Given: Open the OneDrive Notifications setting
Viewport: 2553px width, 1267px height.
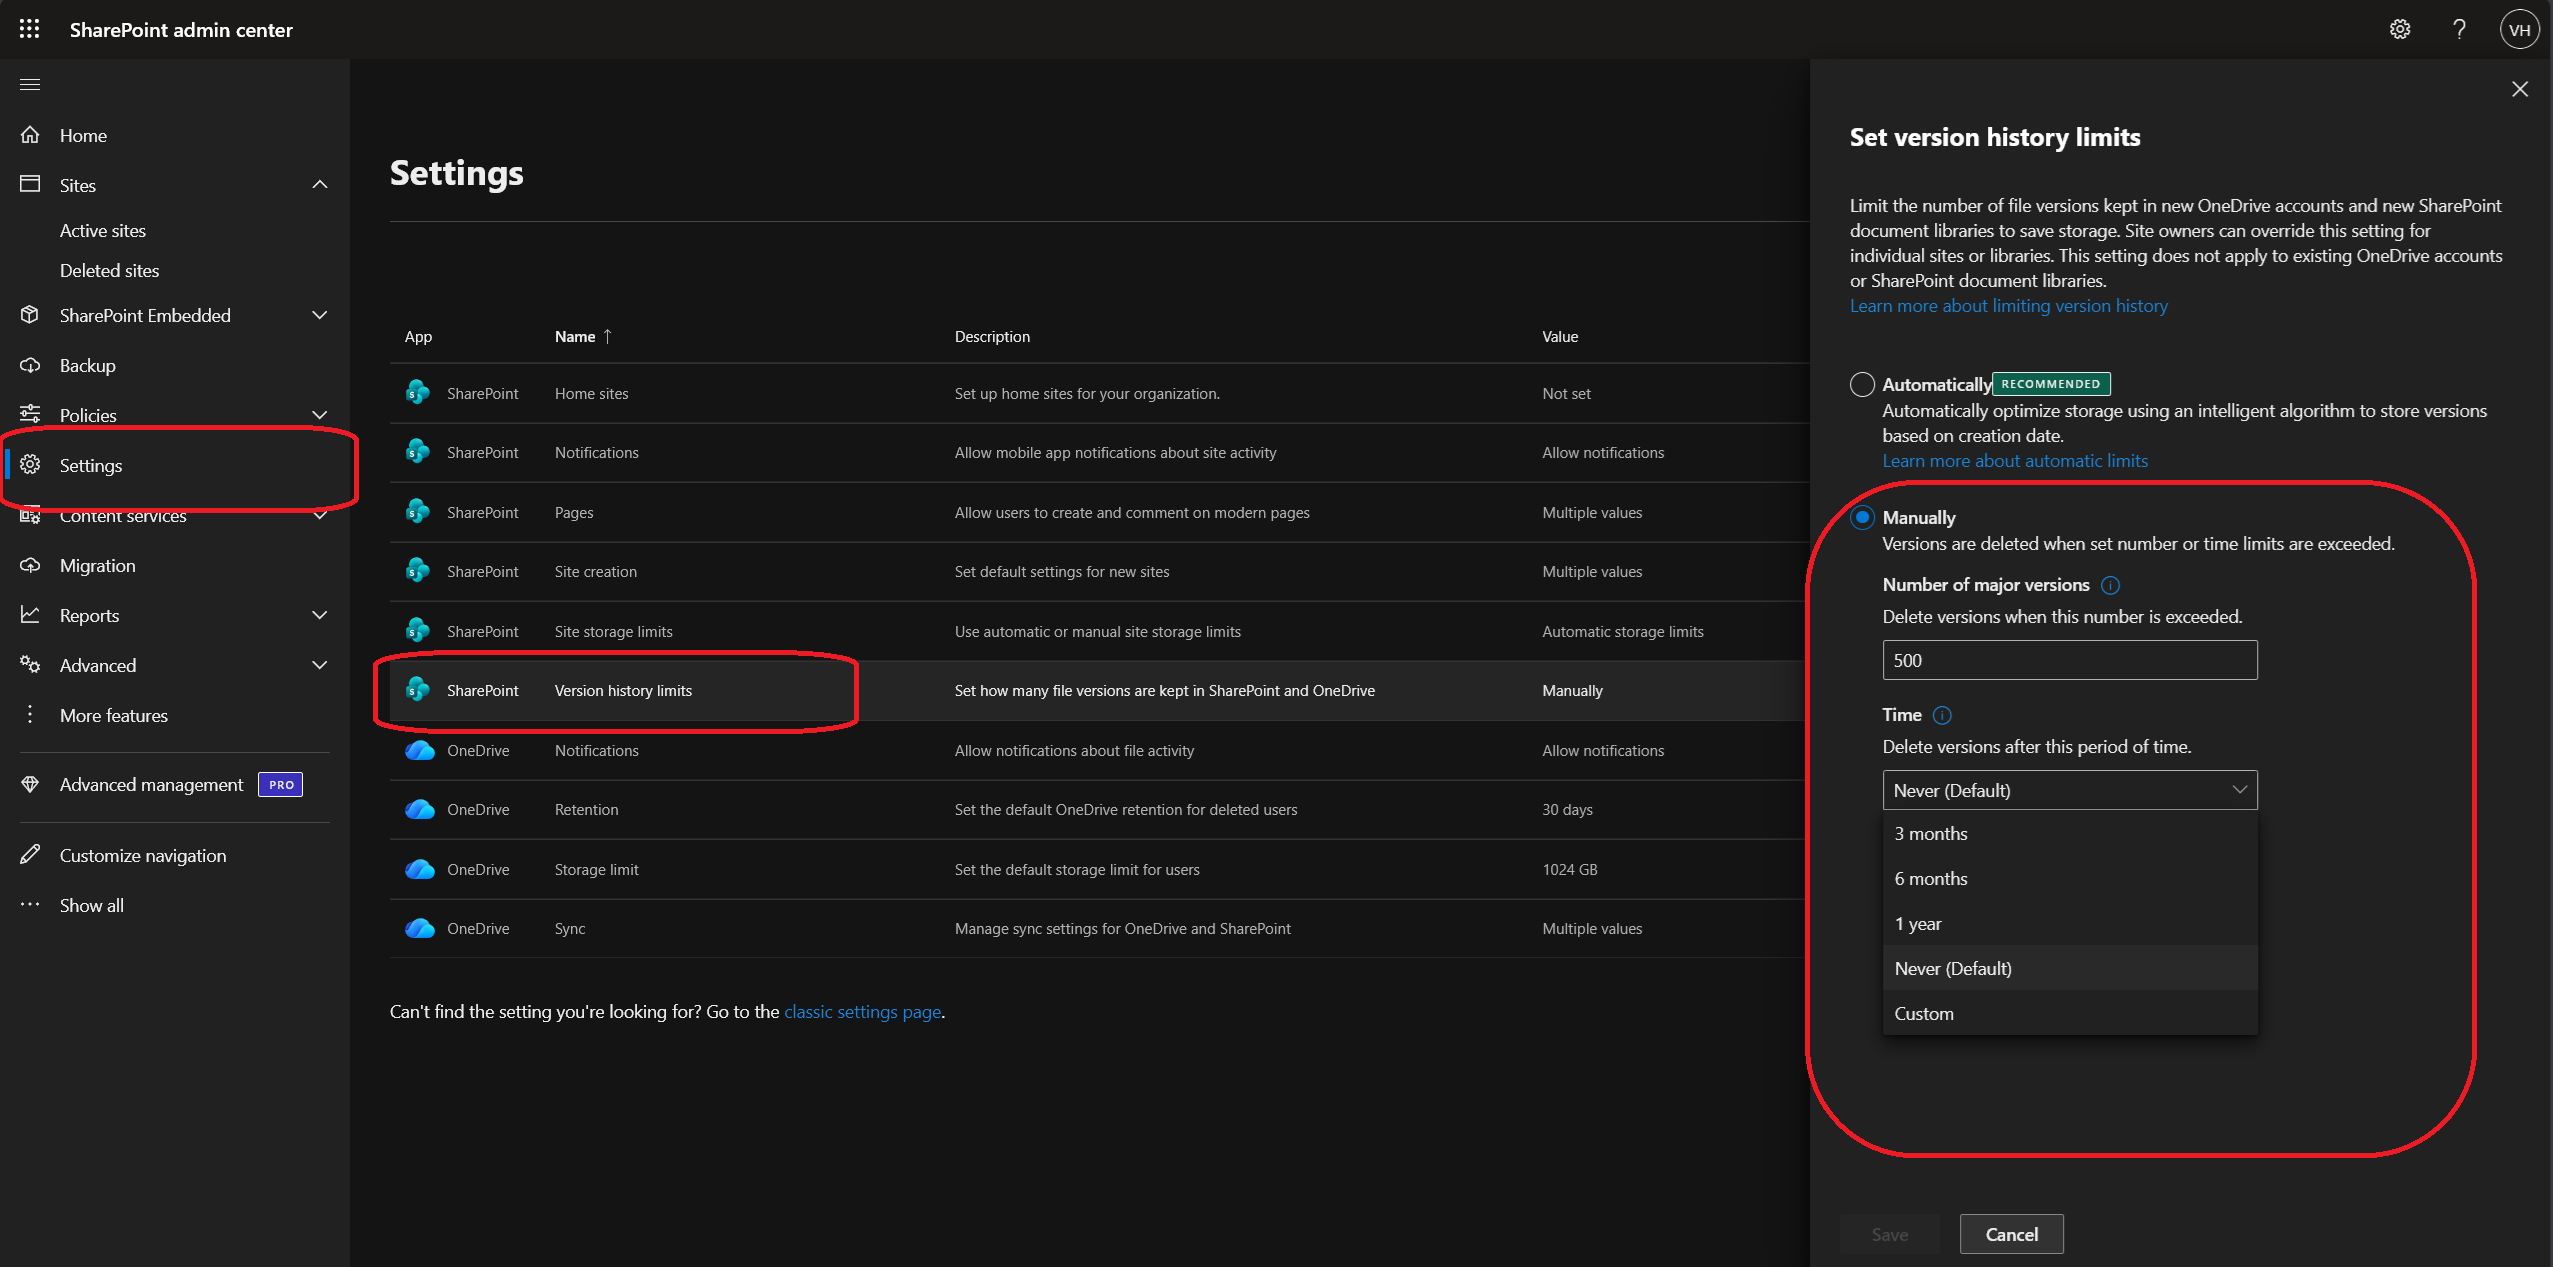Looking at the screenshot, I should tap(596, 750).
